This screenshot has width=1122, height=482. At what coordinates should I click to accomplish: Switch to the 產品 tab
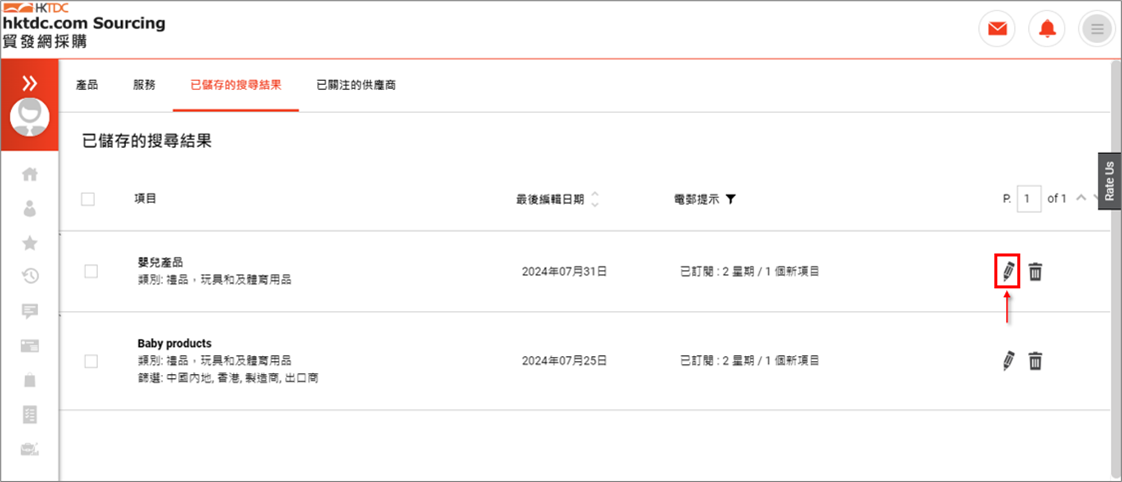pyautogui.click(x=87, y=85)
